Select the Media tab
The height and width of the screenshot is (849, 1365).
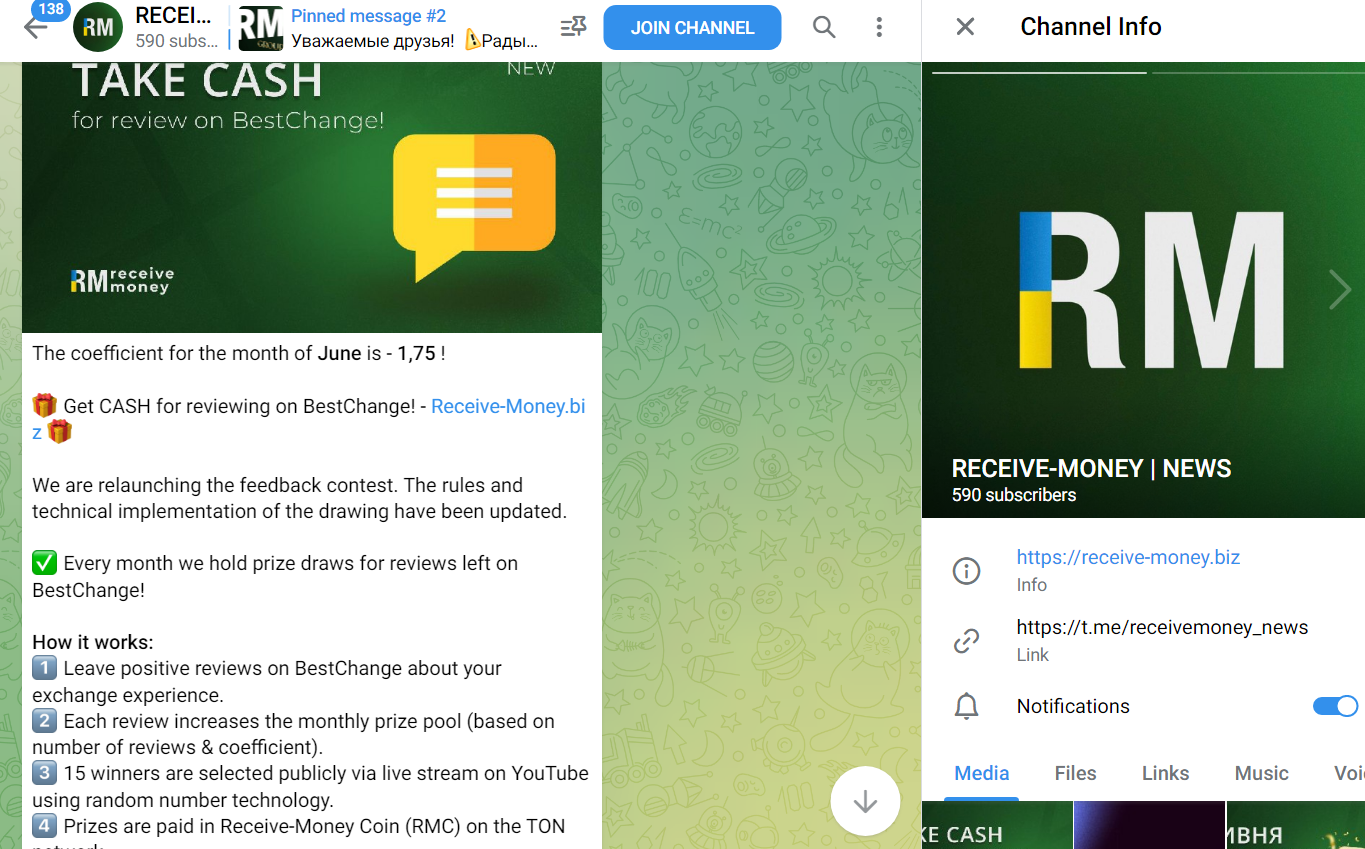(x=981, y=773)
